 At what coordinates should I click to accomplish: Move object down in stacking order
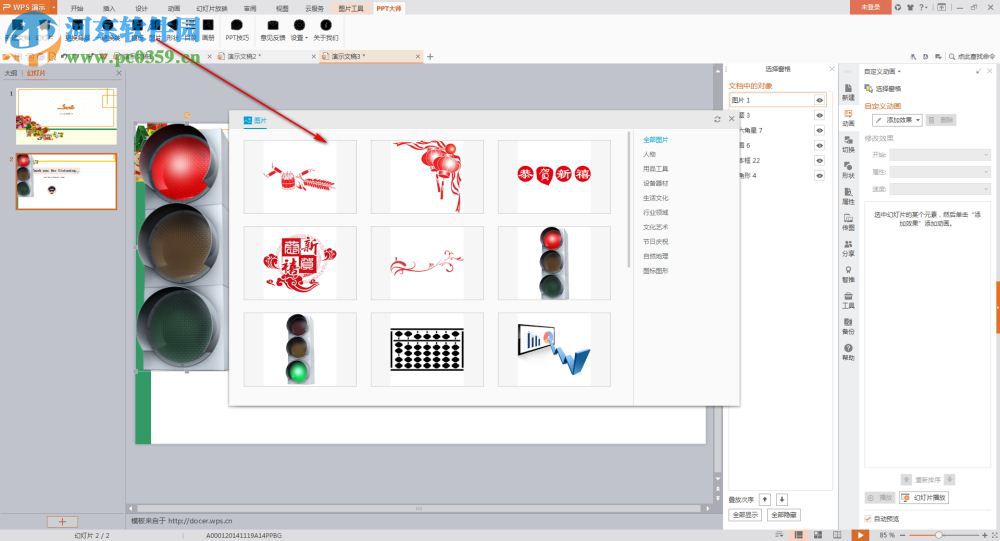[781, 500]
